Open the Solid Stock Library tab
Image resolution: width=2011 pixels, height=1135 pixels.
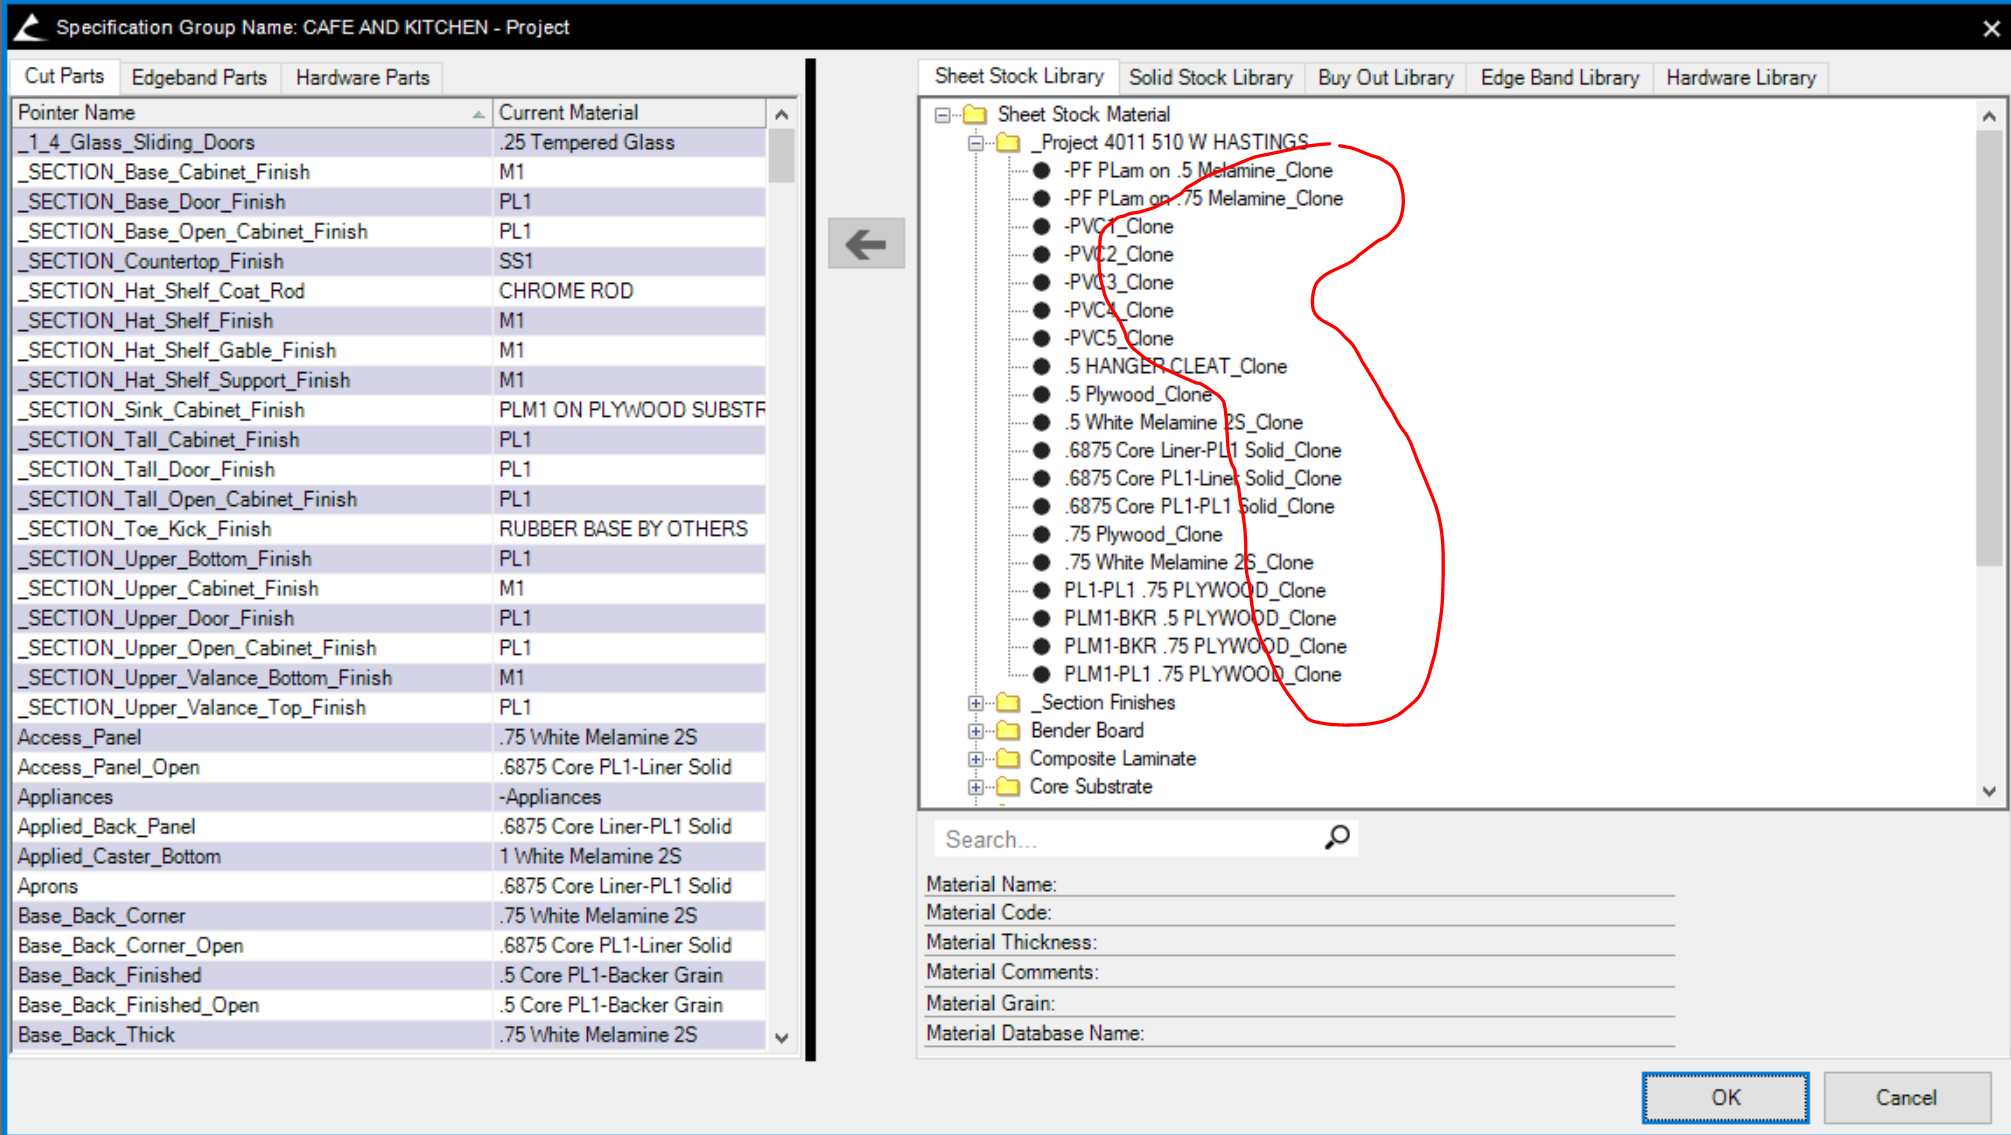(x=1210, y=77)
